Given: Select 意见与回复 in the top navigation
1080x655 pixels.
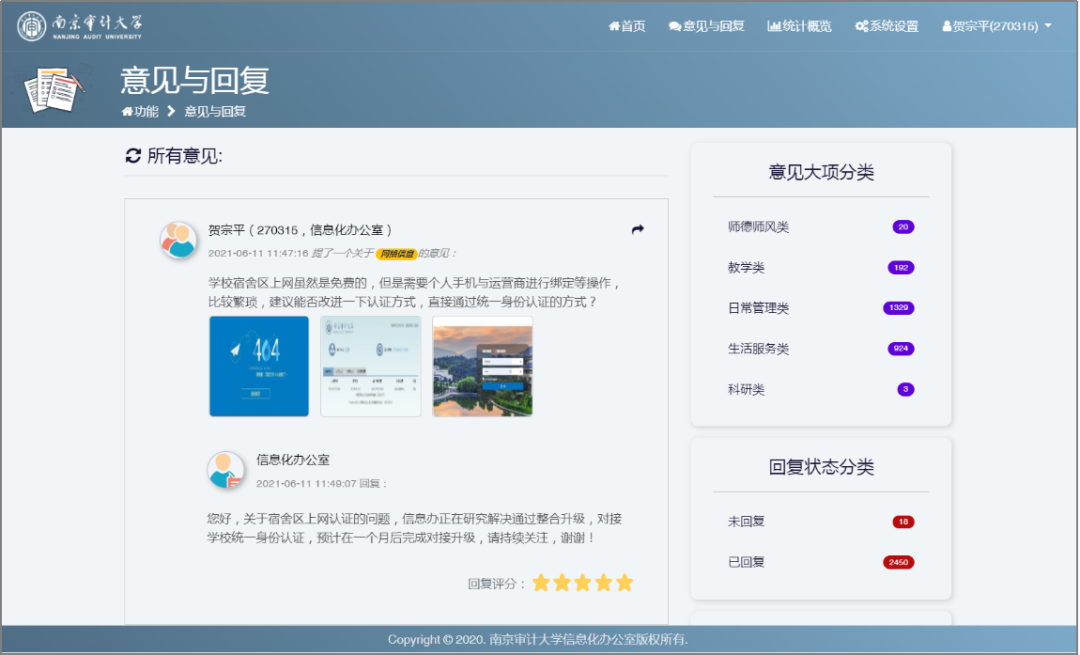Looking at the screenshot, I should (706, 26).
